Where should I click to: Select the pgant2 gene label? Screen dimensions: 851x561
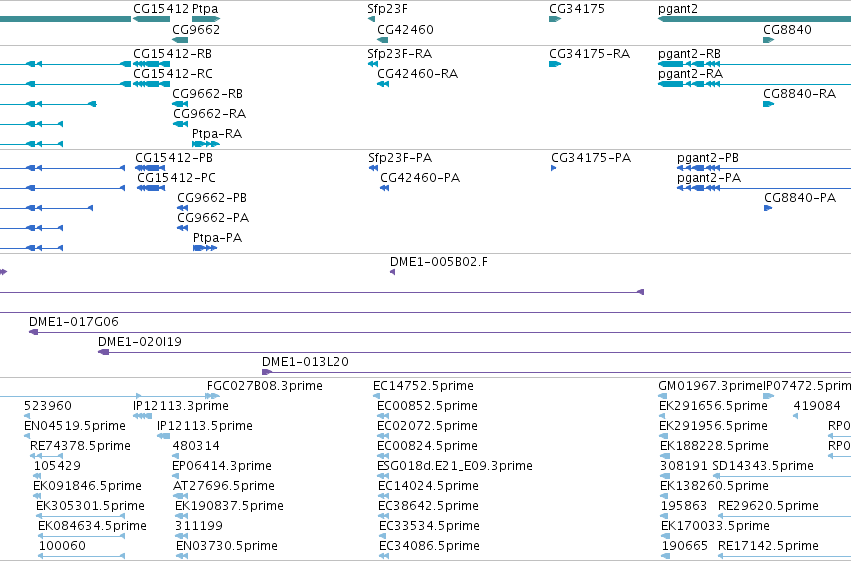(x=678, y=9)
